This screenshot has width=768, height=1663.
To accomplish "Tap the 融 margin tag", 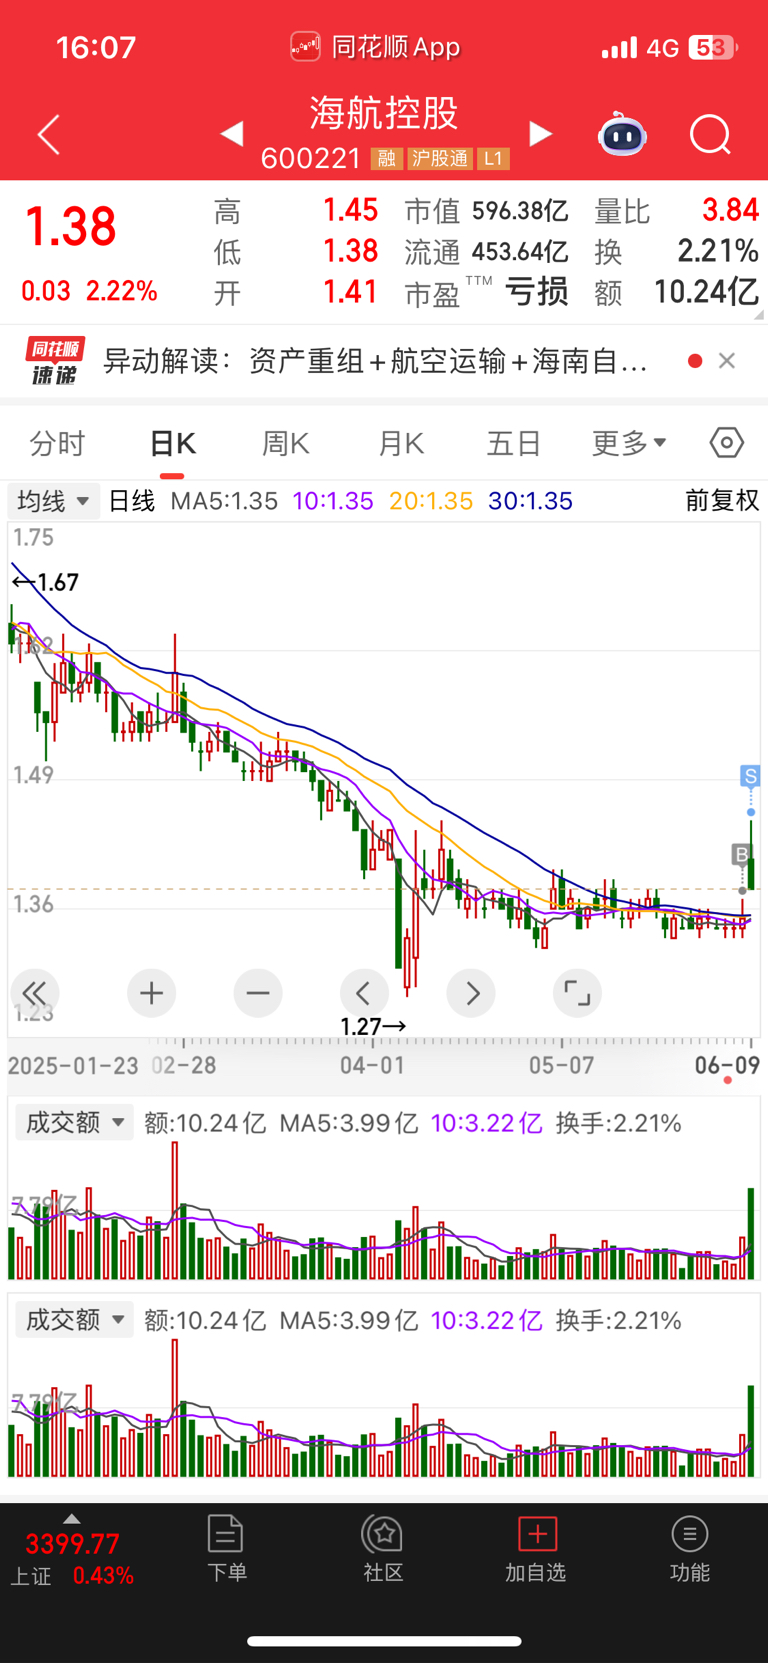I will pos(386,159).
